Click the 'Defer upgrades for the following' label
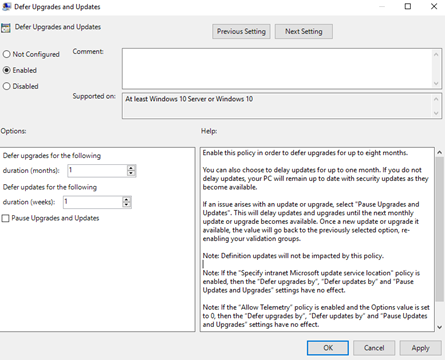Image resolution: width=445 pixels, height=360 pixels. click(52, 156)
